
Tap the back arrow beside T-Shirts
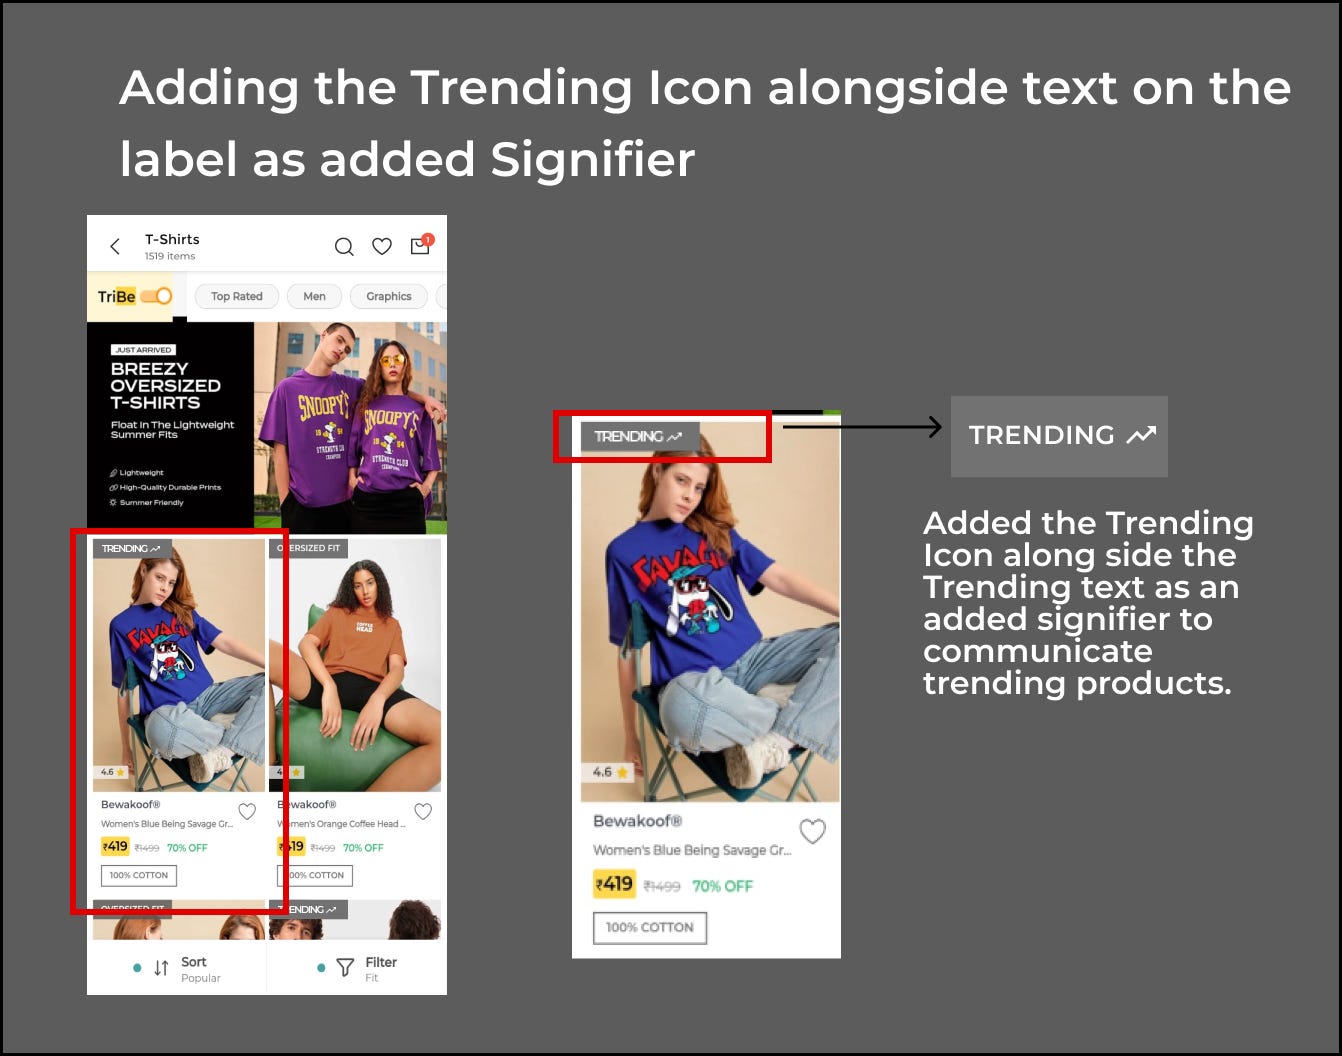click(x=115, y=246)
